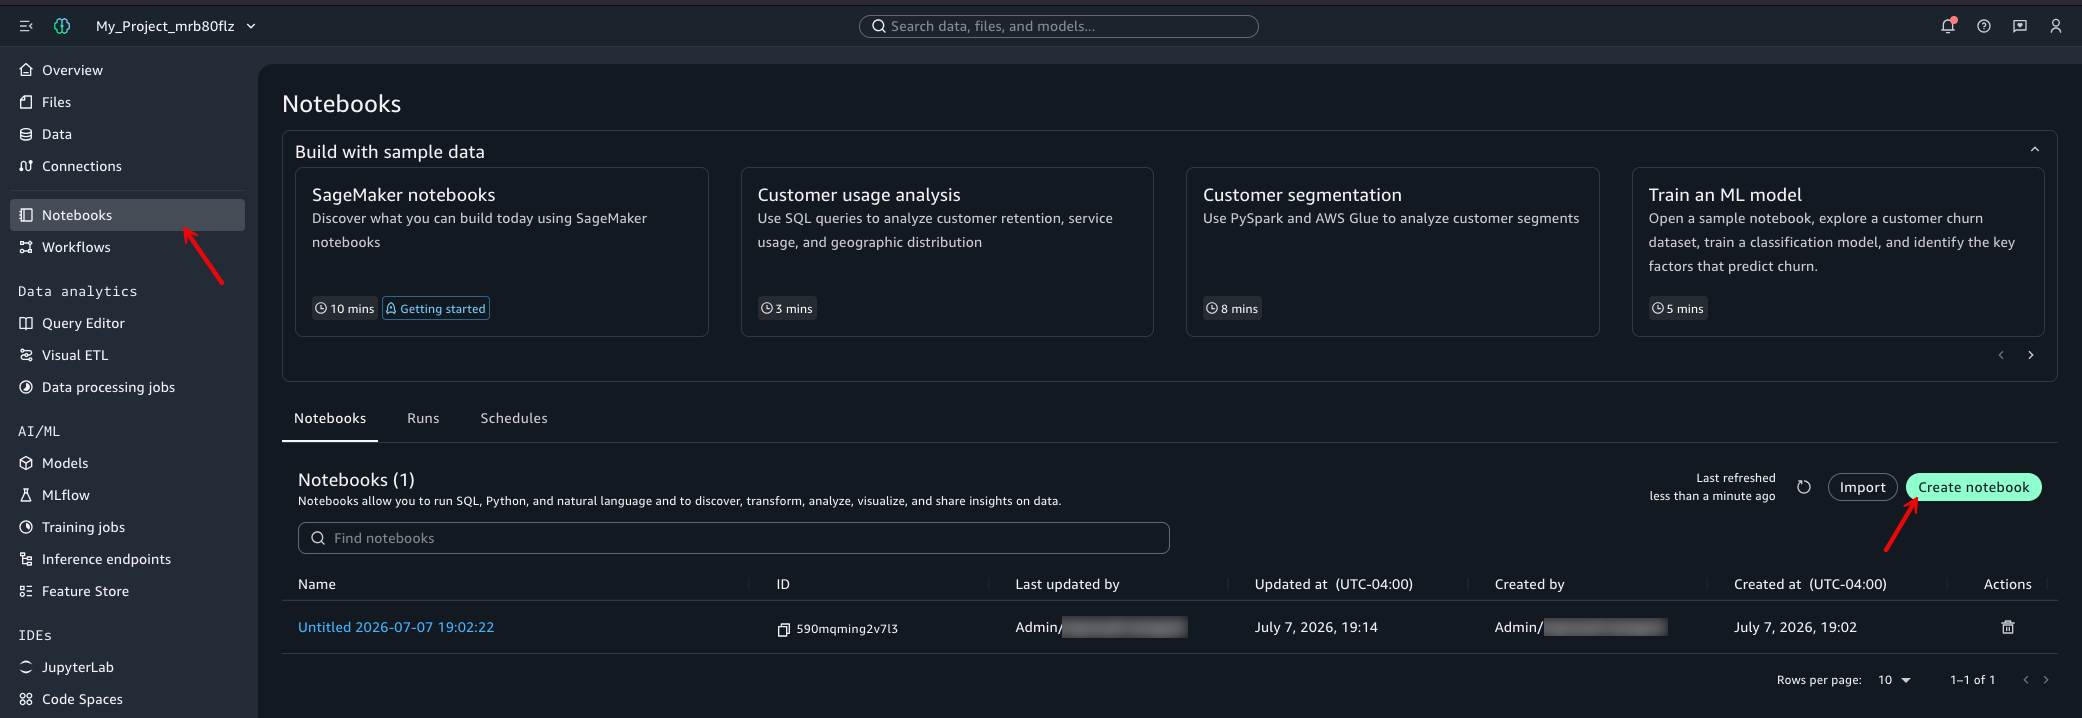Switch to the Runs tab
2082x718 pixels.
(x=423, y=418)
